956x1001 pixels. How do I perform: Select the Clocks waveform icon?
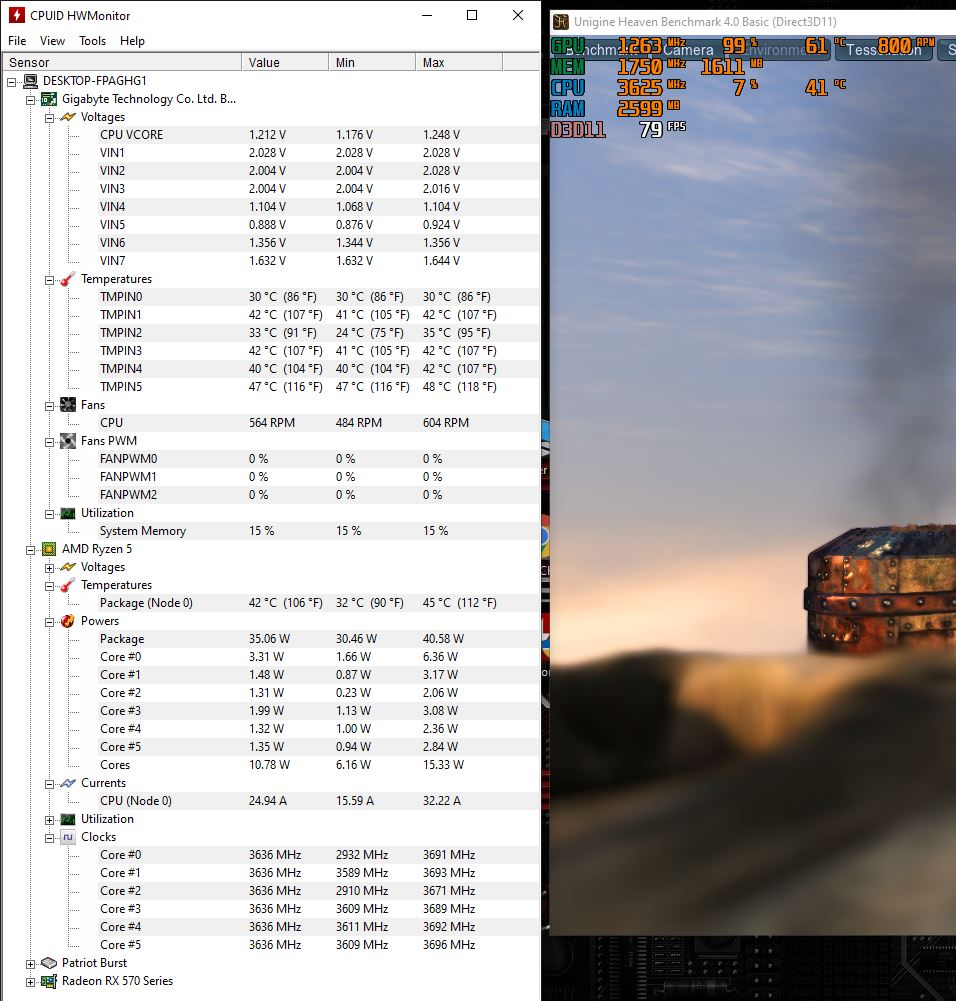pyautogui.click(x=67, y=836)
